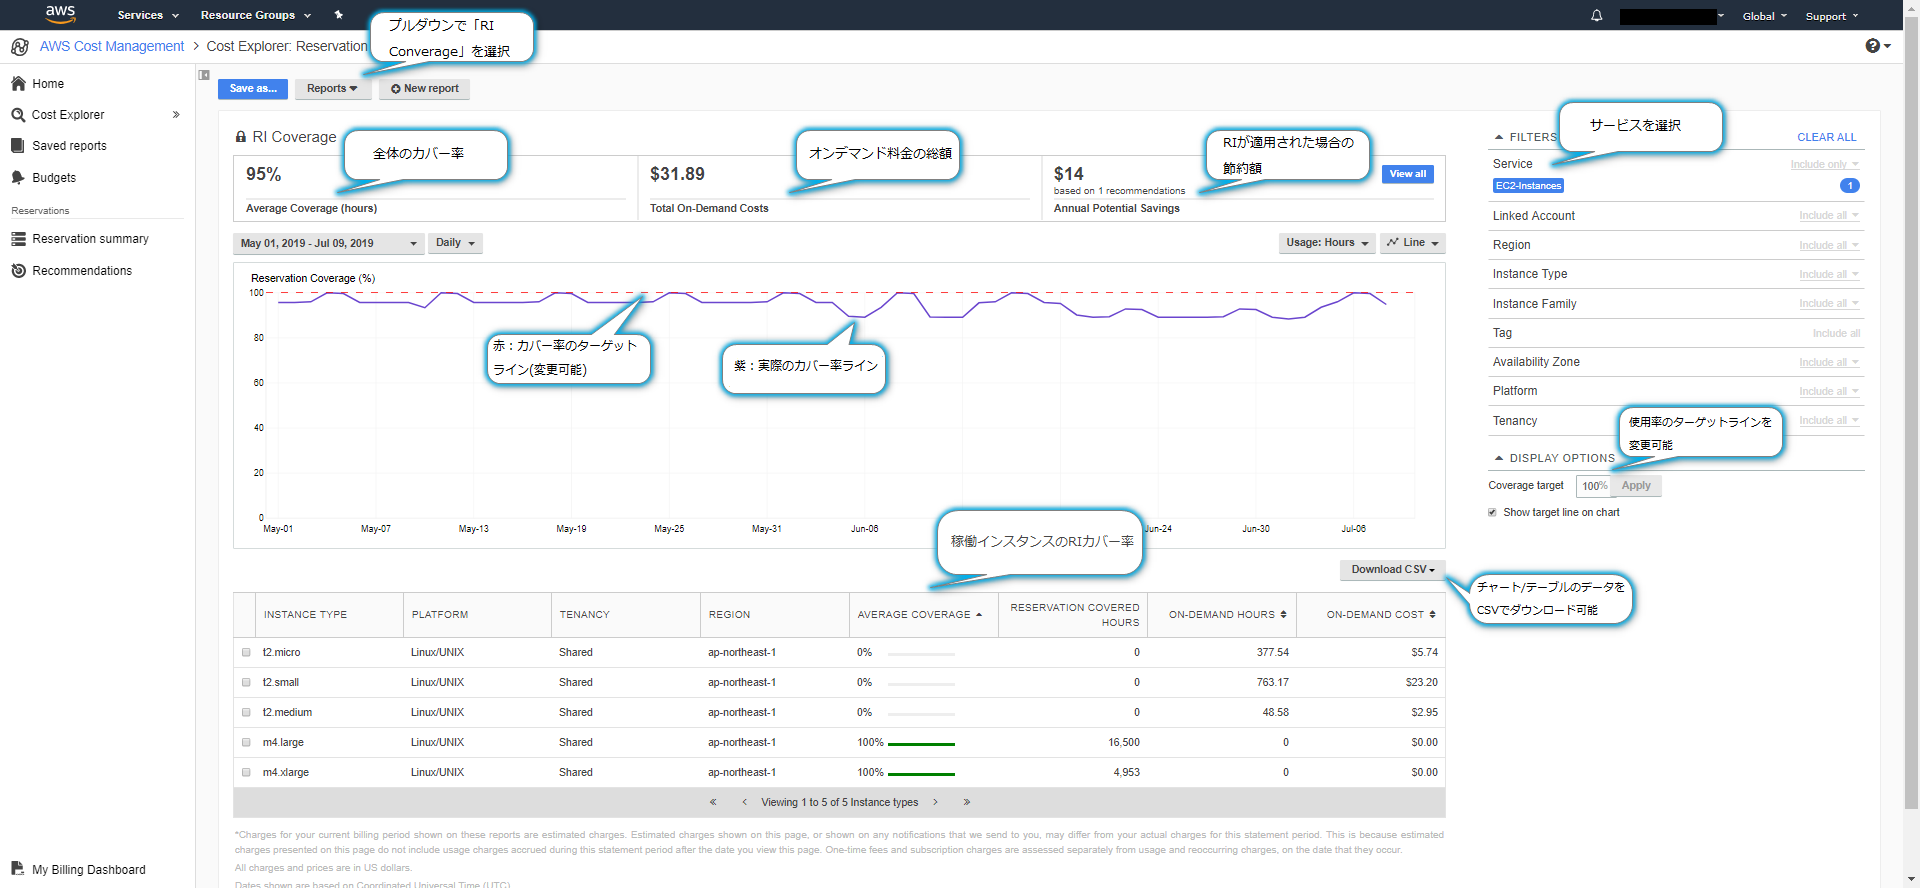Image resolution: width=1920 pixels, height=888 pixels.
Task: Open Recommendations in the sidebar
Action: [82, 271]
